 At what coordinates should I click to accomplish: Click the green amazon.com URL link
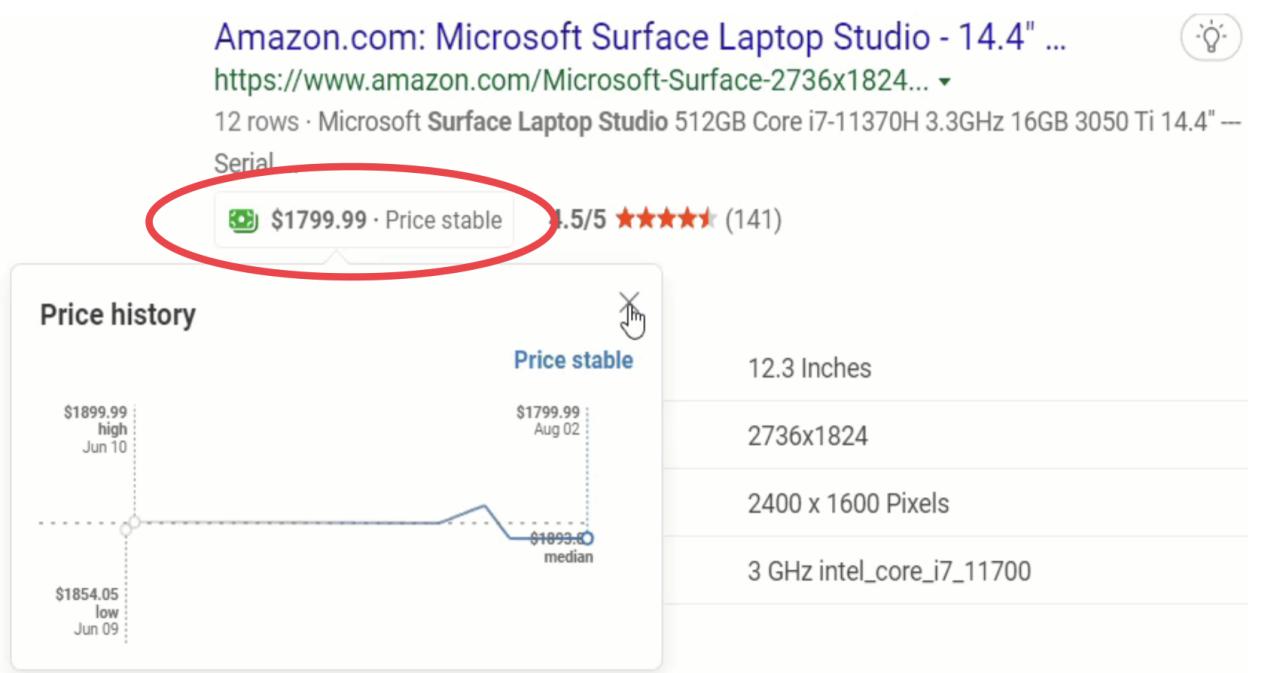click(x=571, y=80)
